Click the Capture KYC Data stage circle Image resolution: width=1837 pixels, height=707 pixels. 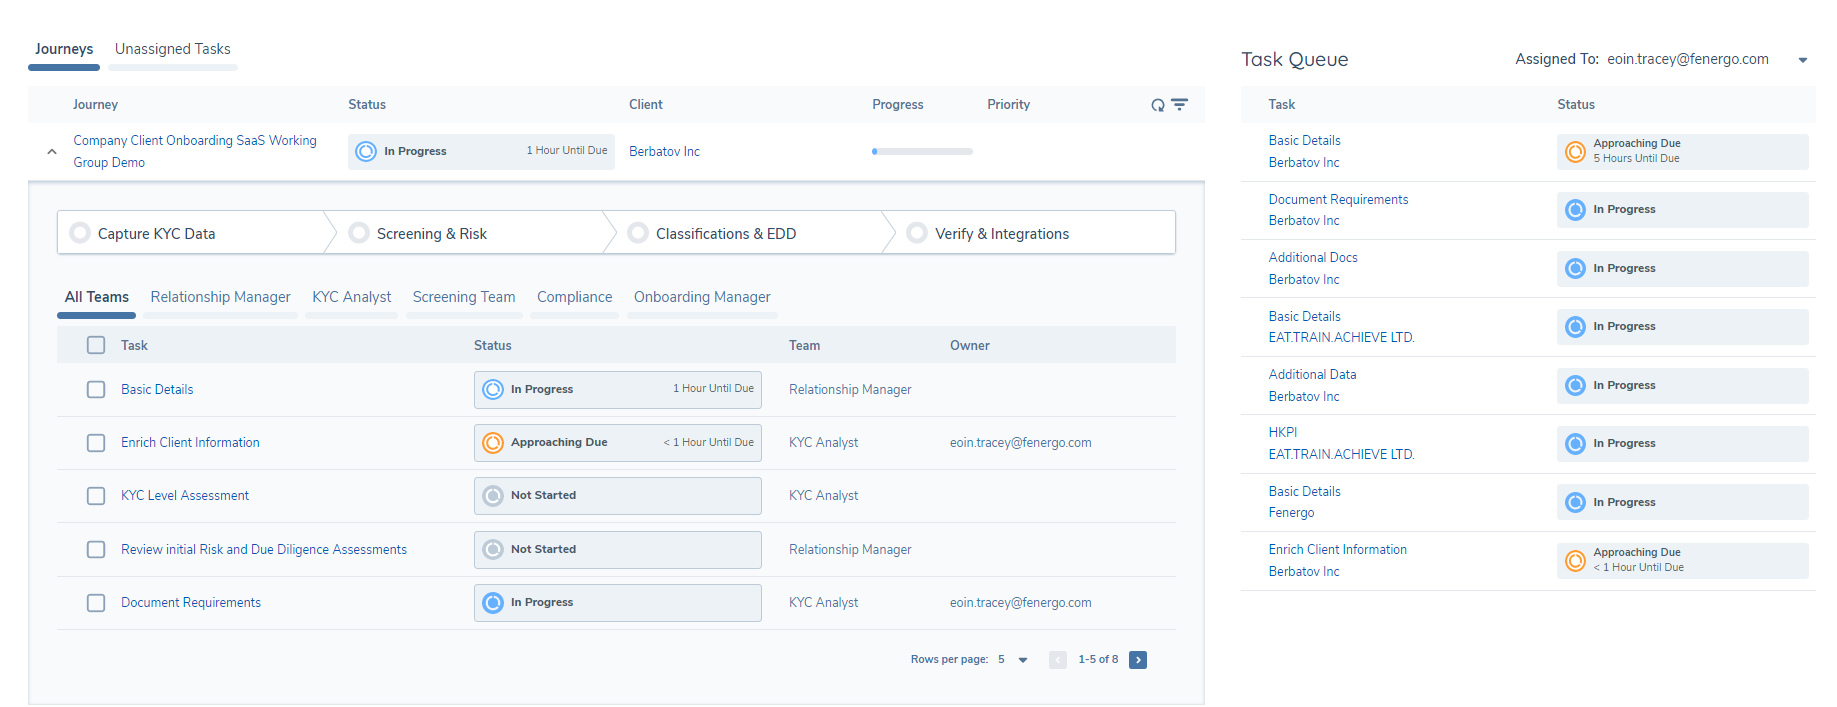pos(80,233)
